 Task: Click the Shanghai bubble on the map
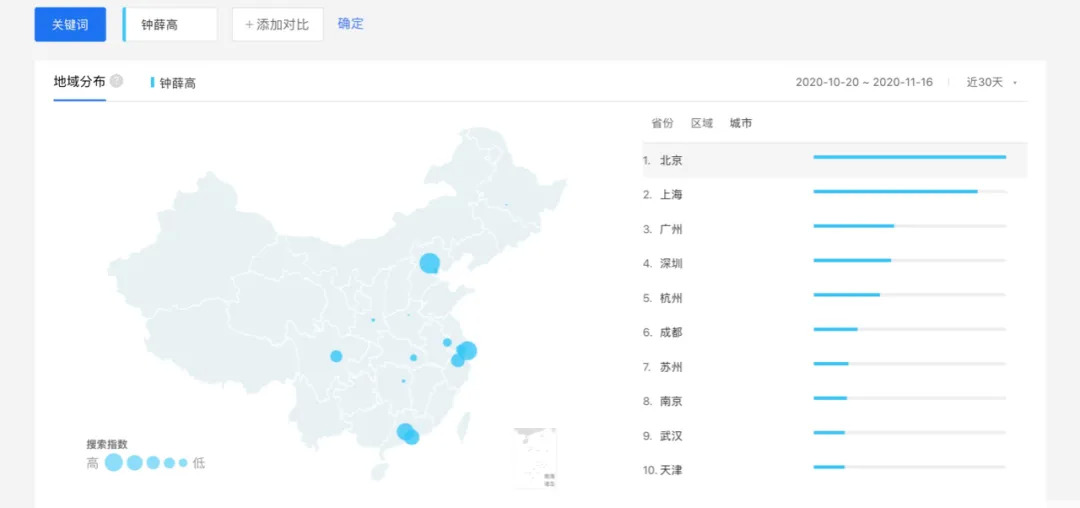(x=467, y=350)
